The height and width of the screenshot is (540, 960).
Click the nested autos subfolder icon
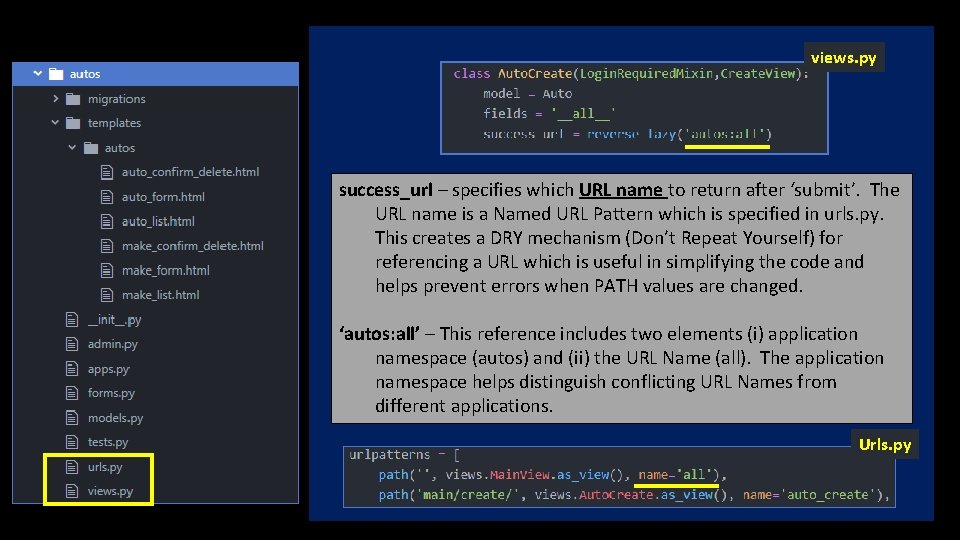click(91, 148)
